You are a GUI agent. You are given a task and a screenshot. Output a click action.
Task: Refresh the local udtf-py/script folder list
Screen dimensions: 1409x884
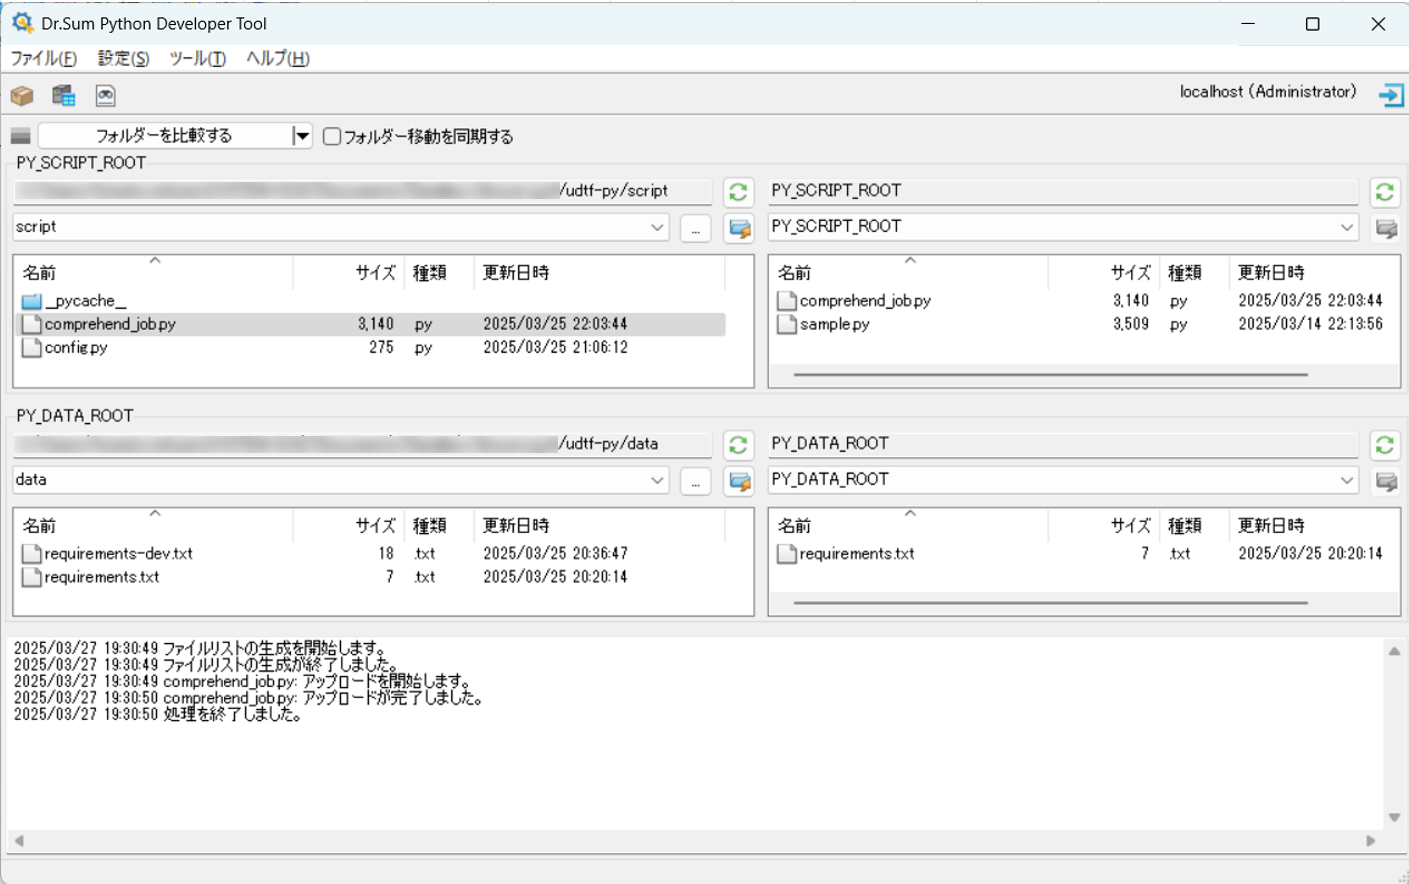[x=738, y=192]
